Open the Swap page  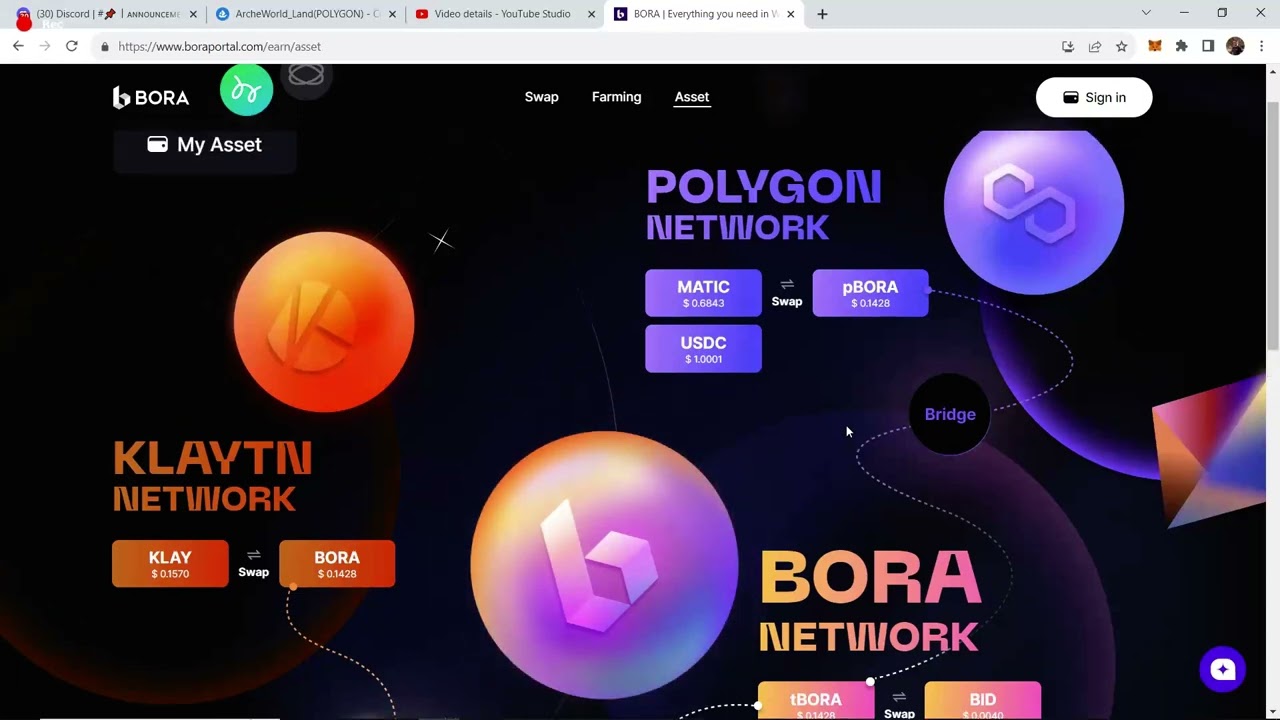pos(541,97)
